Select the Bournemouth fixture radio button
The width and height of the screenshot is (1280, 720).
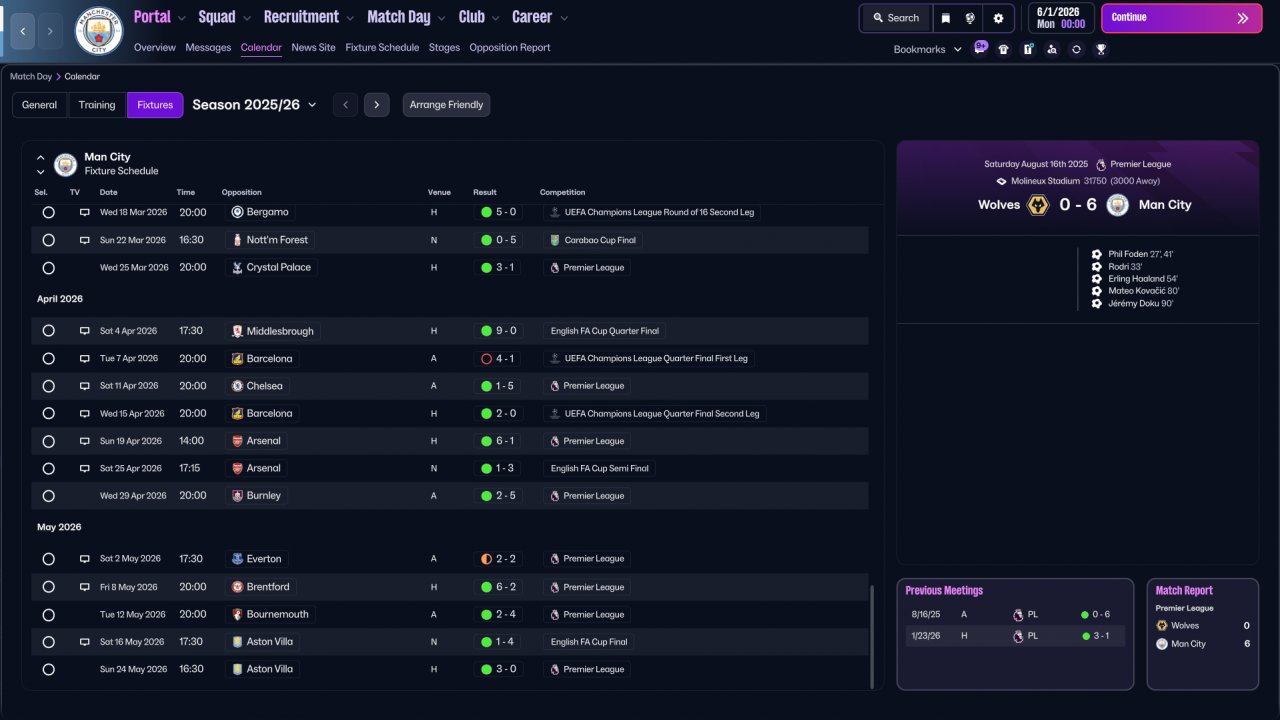pos(48,614)
